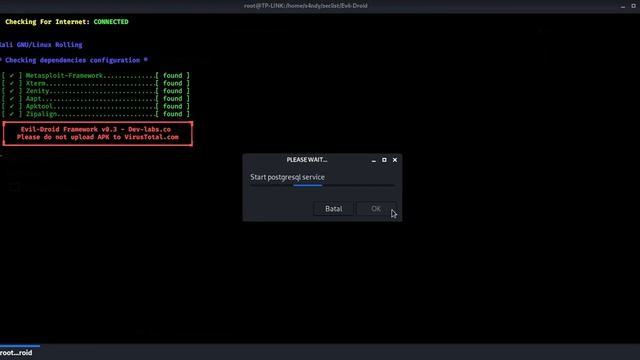Click the Zipalign dependency row
Screen dimensions: 640x360
[x=96, y=114]
